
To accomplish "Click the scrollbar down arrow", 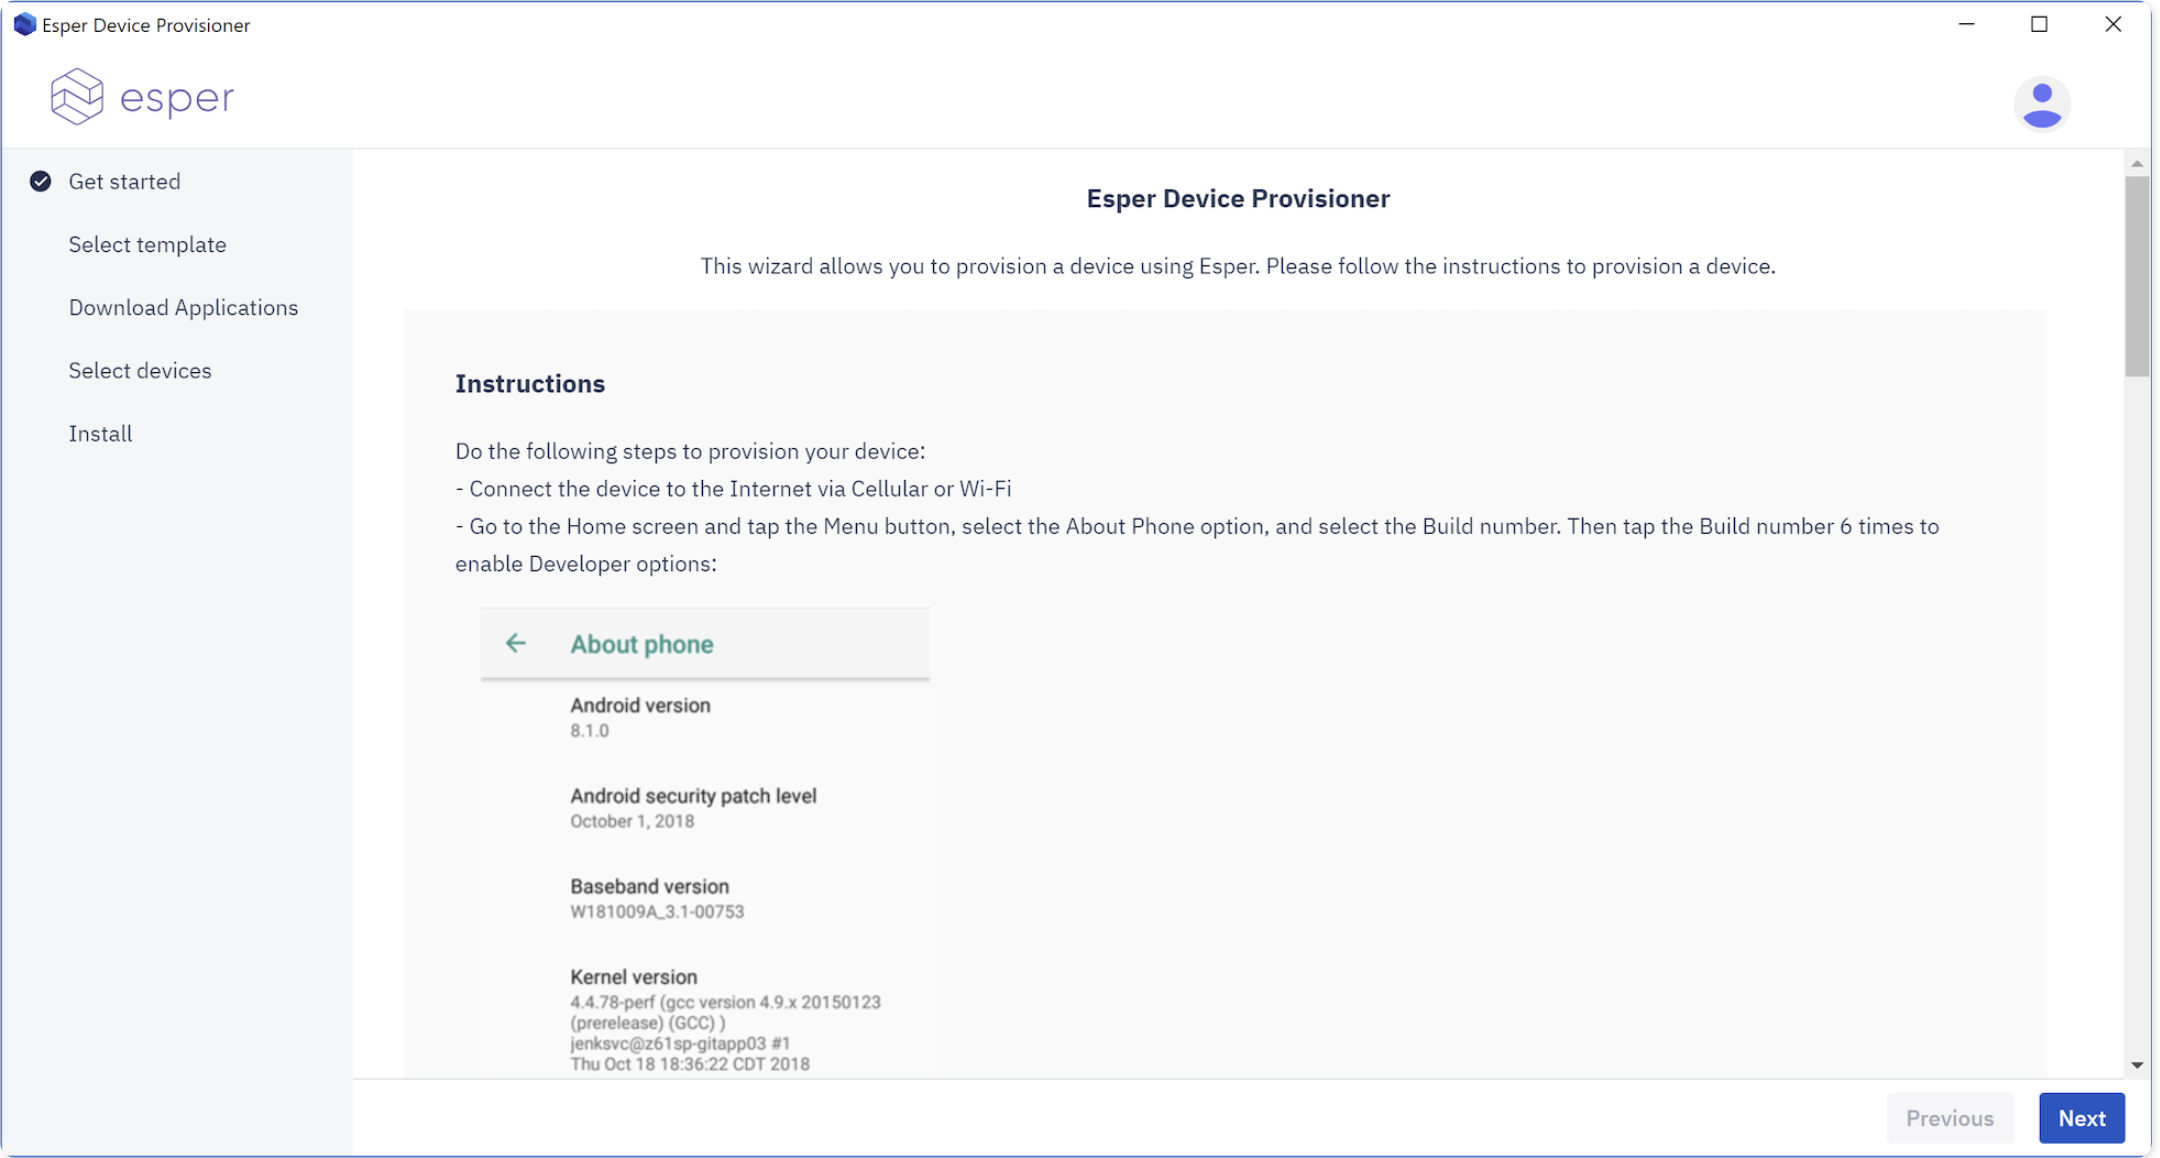I will [2137, 1065].
